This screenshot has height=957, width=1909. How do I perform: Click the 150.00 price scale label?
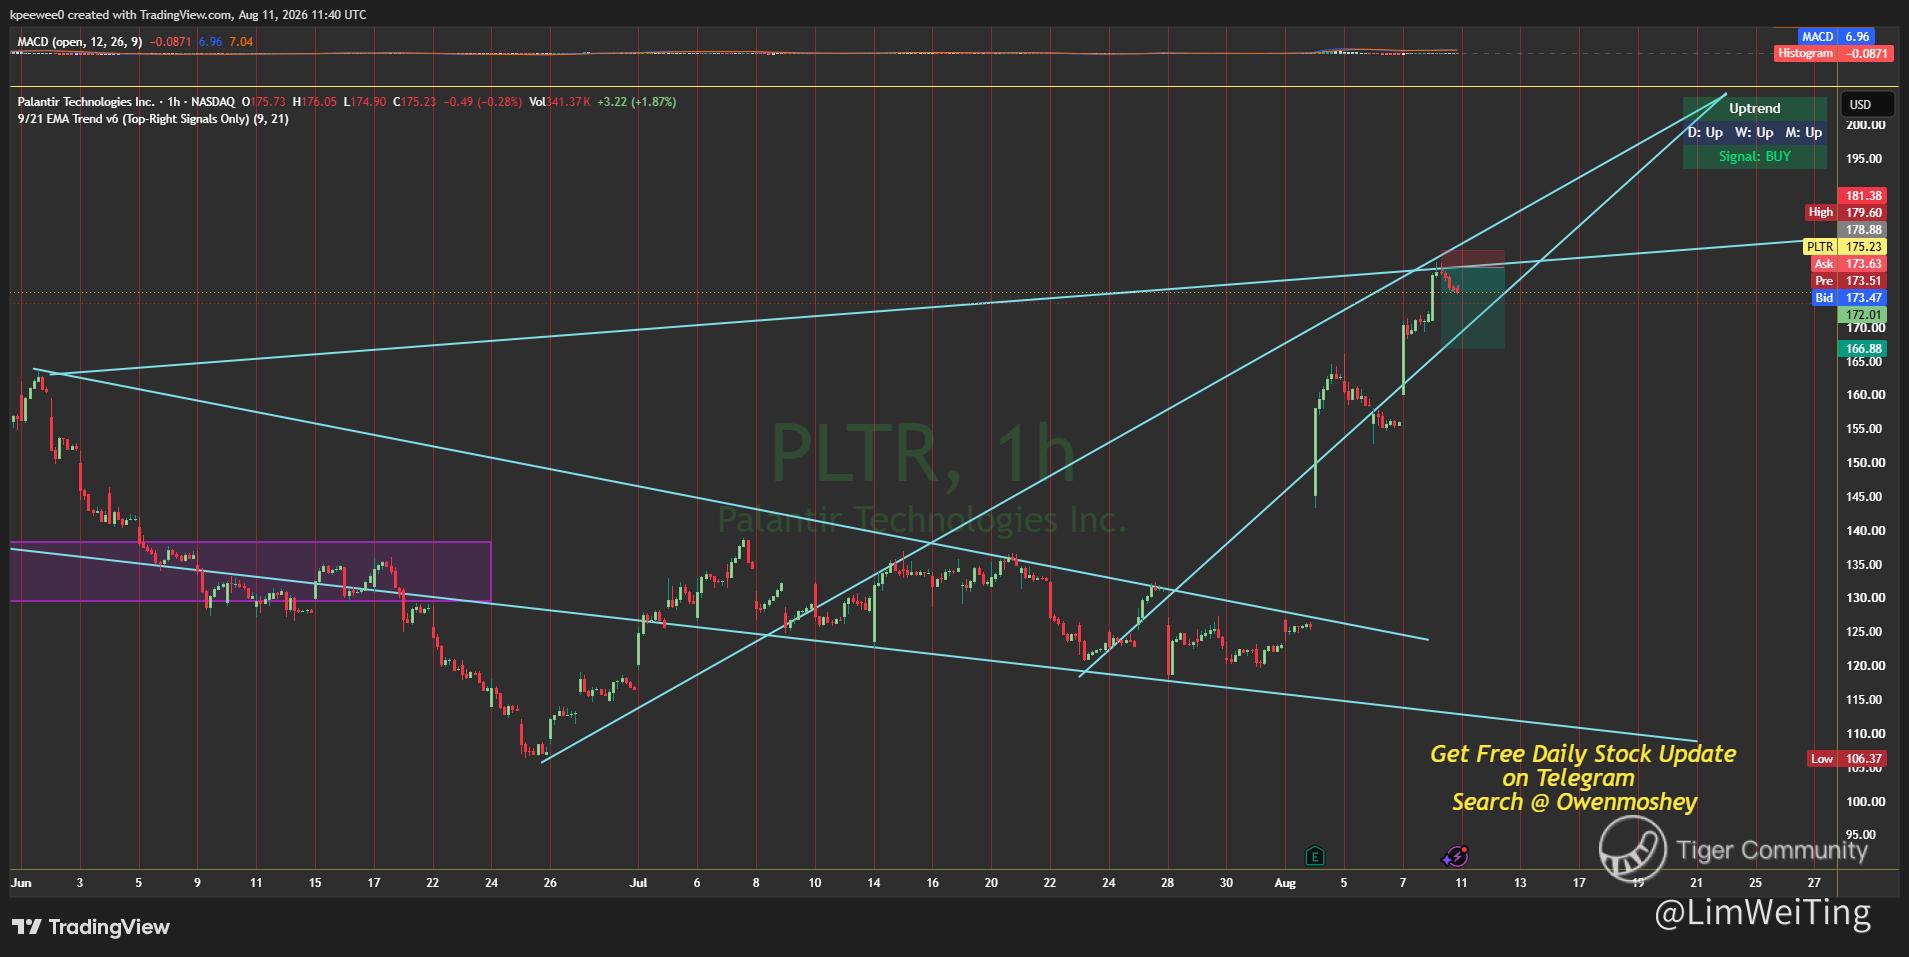tap(1865, 463)
